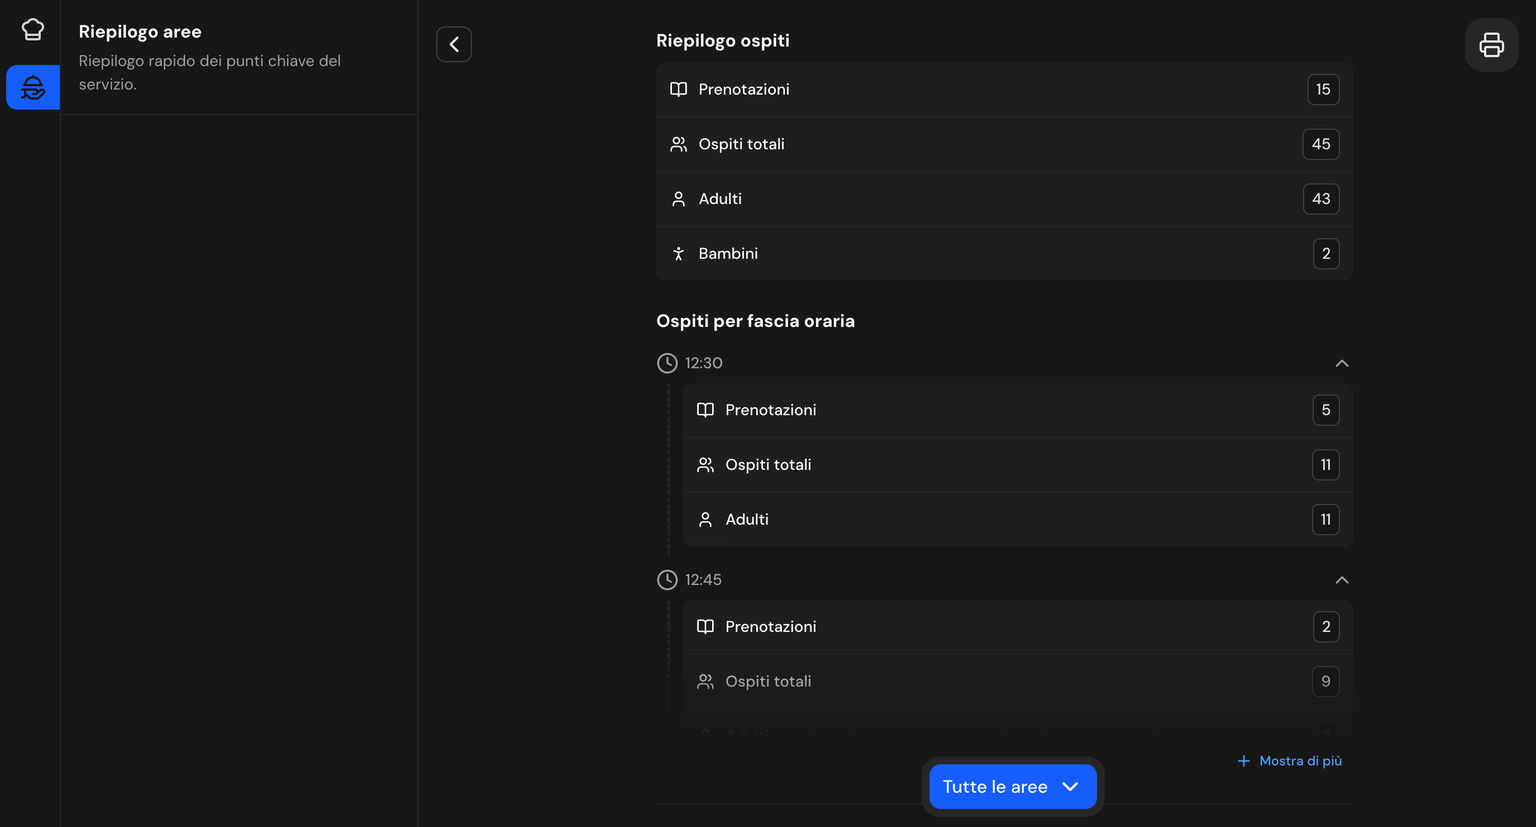Image resolution: width=1536 pixels, height=827 pixels.
Task: Click the 12:45 Prenotazioni count 2
Action: (1326, 627)
